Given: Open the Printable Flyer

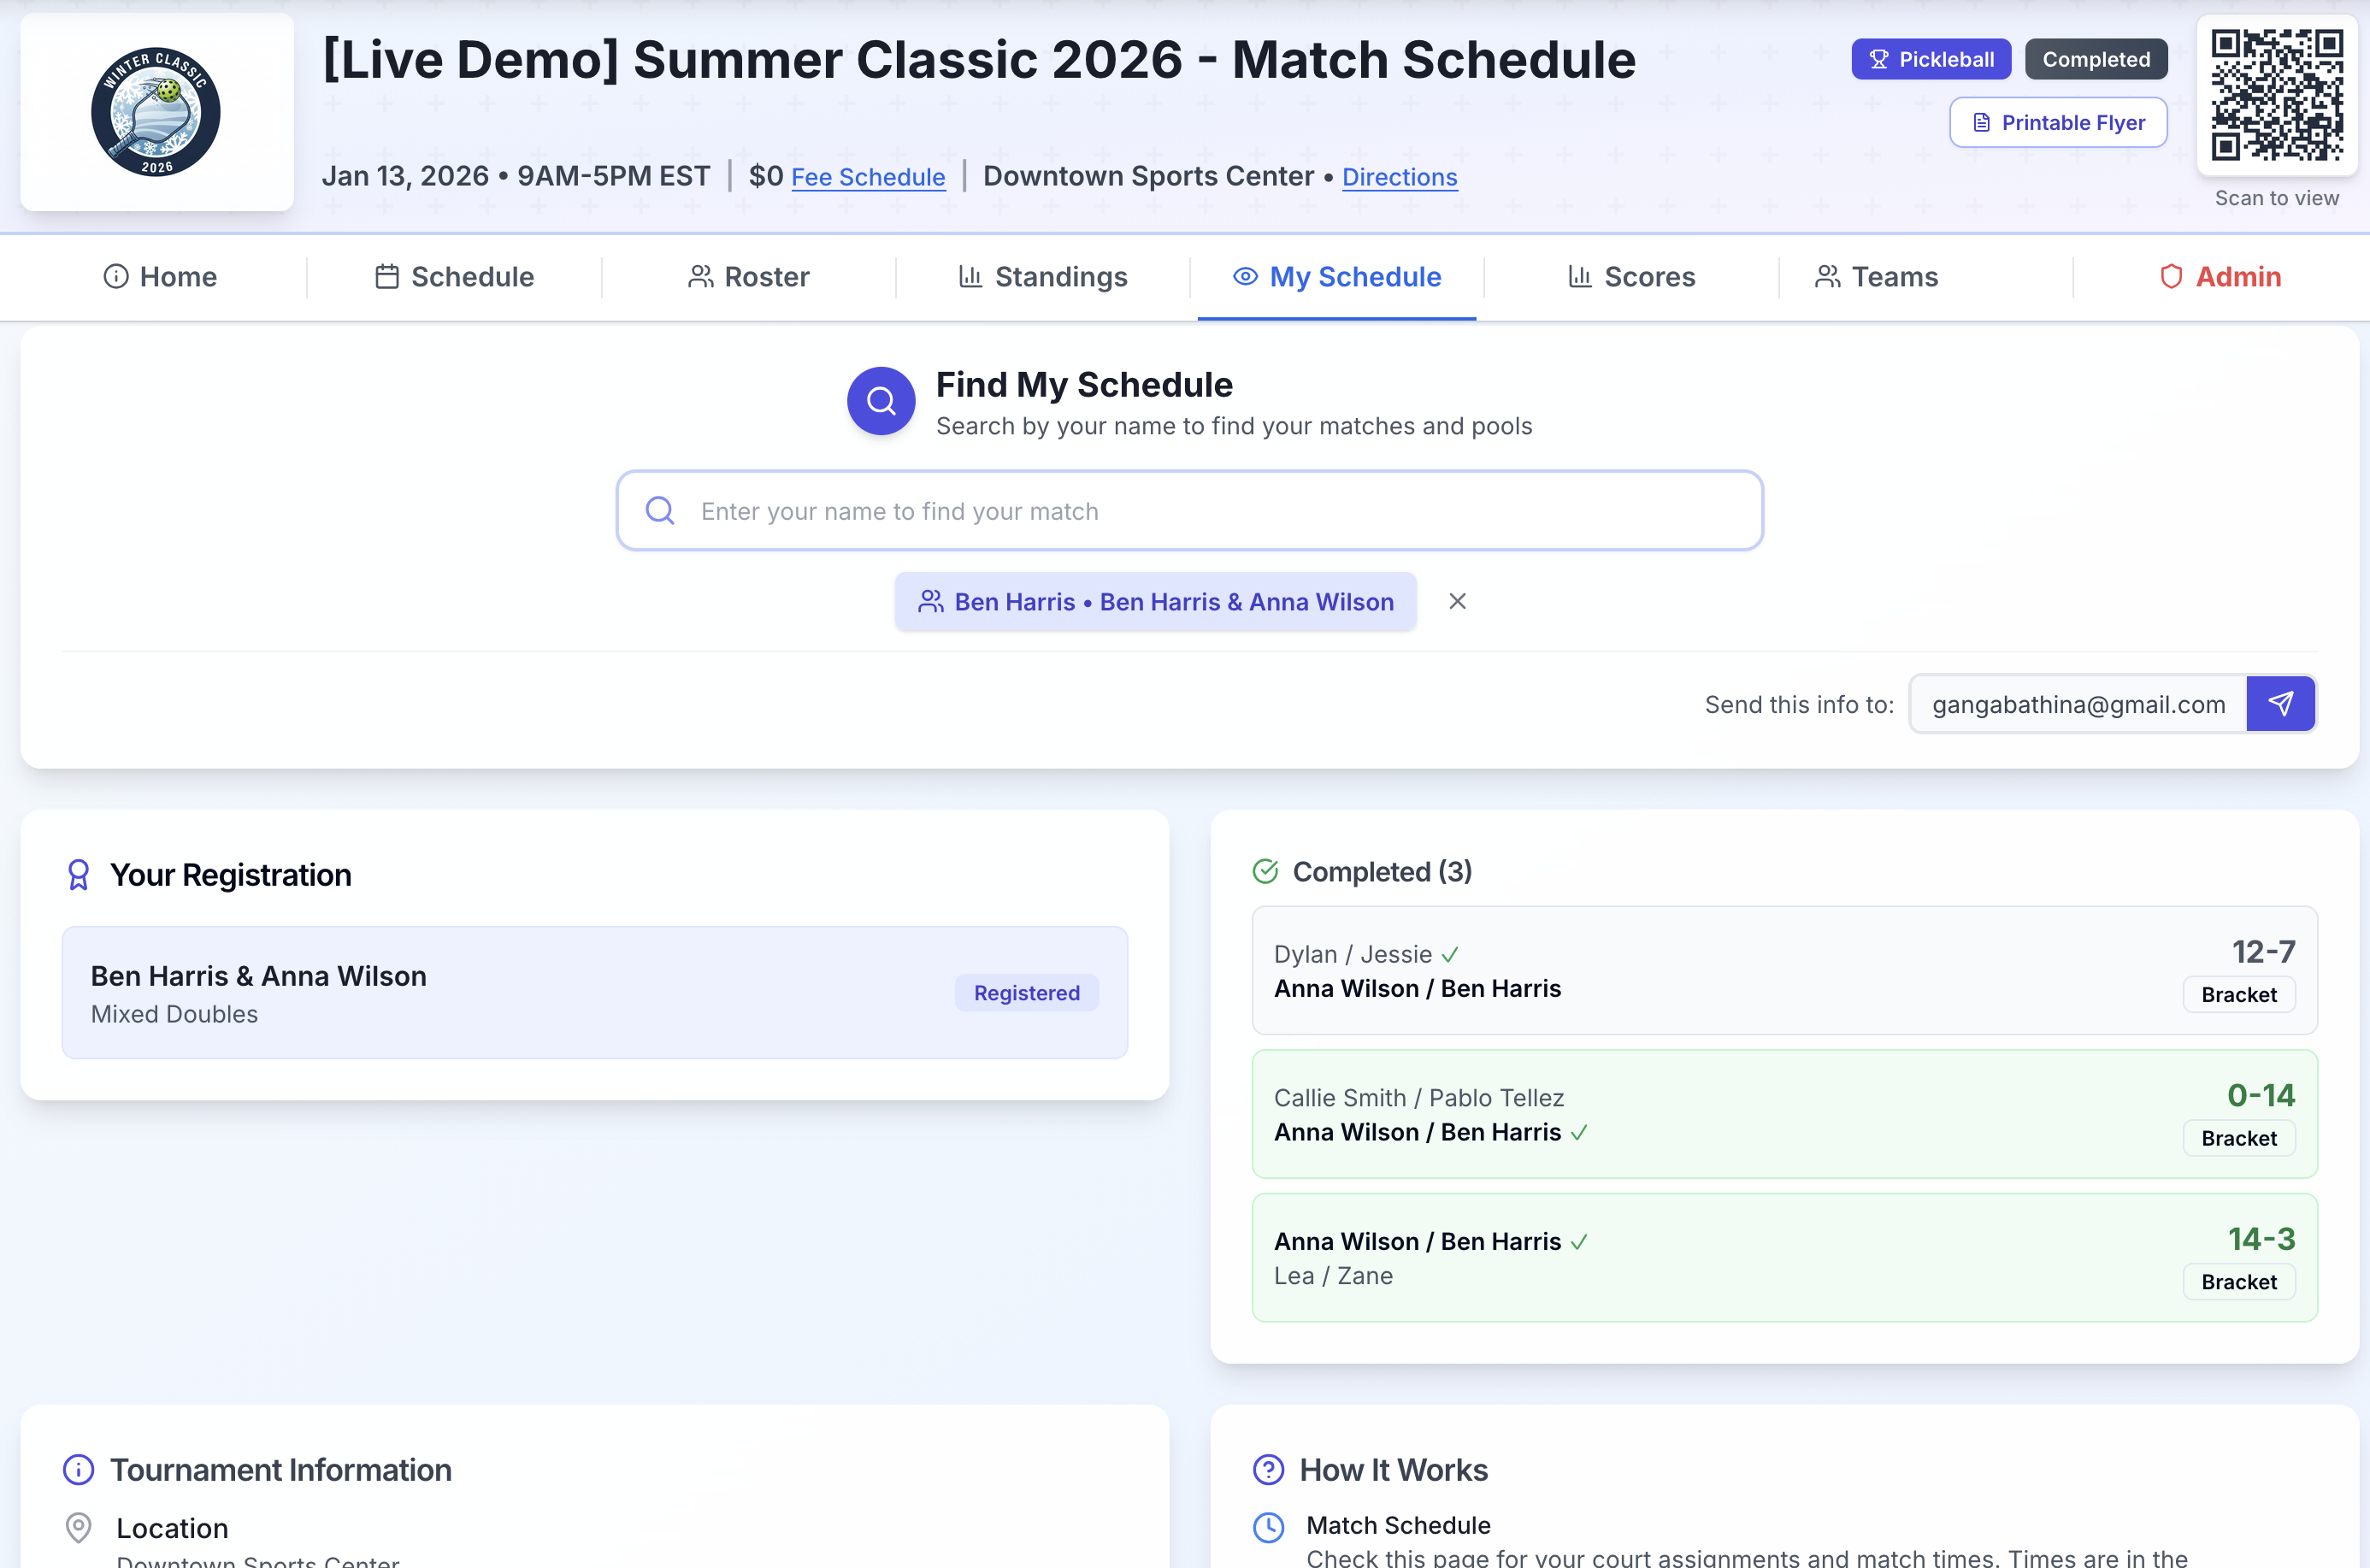Looking at the screenshot, I should coord(2058,122).
